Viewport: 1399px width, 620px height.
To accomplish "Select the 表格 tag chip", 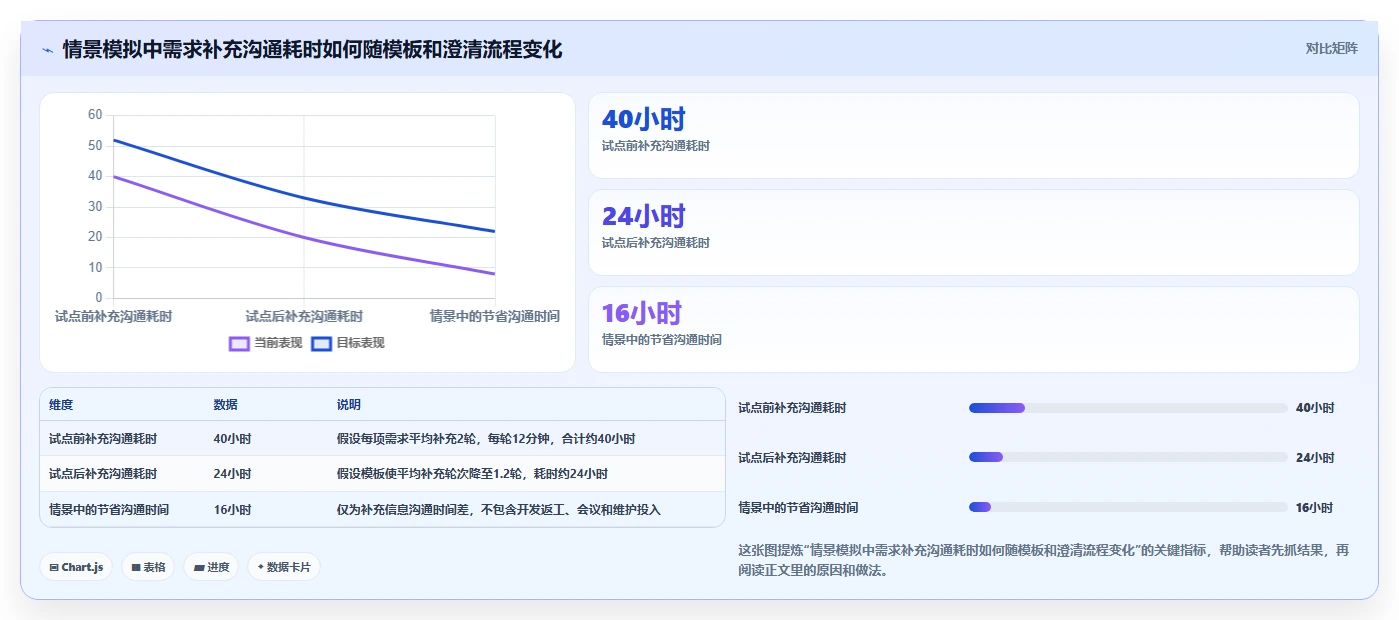I will (x=148, y=567).
